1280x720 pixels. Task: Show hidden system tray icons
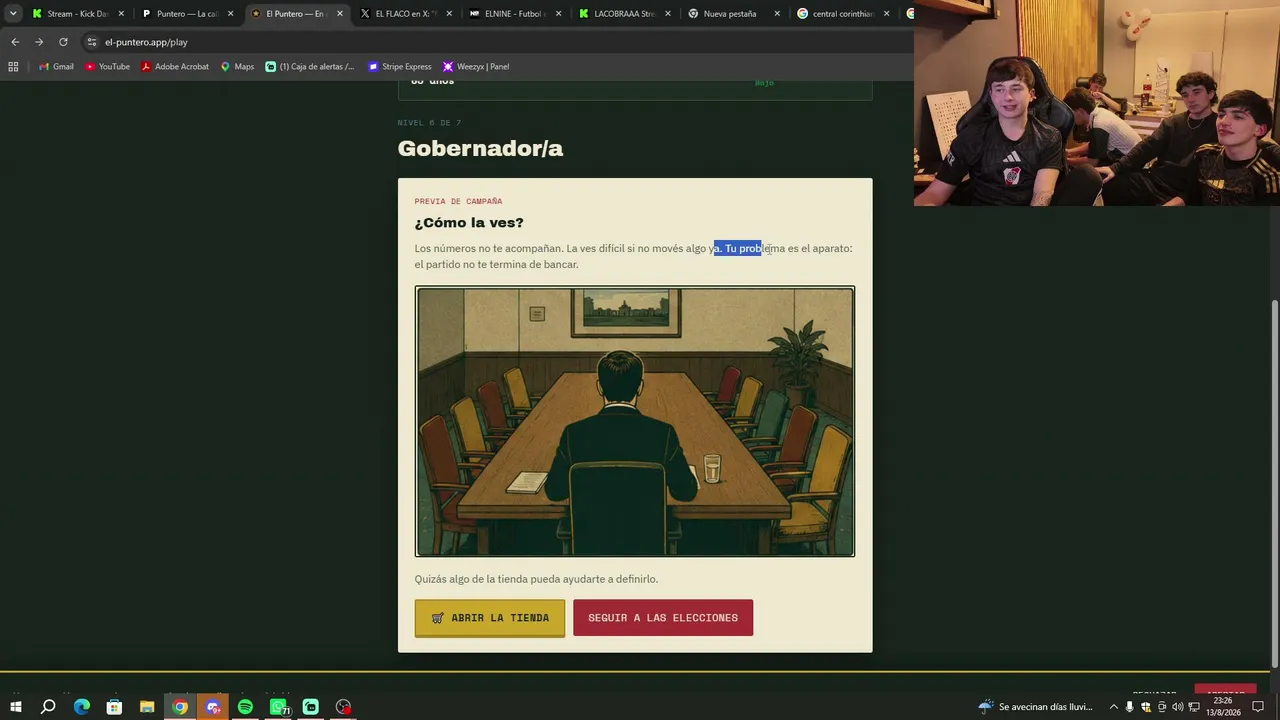tap(1114, 707)
